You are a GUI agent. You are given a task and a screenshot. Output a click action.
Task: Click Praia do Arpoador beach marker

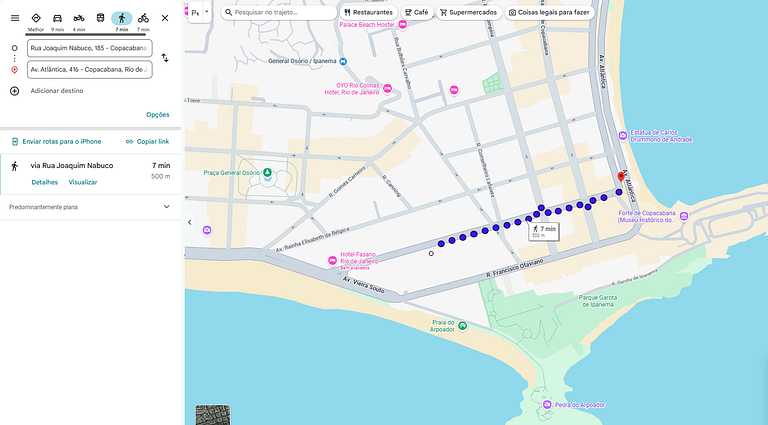point(462,326)
